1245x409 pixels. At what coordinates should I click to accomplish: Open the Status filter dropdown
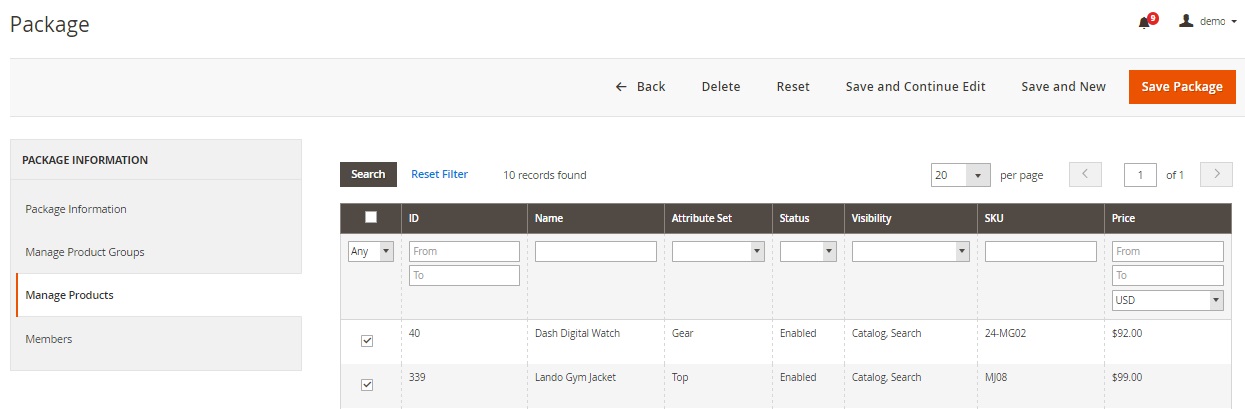click(807, 252)
